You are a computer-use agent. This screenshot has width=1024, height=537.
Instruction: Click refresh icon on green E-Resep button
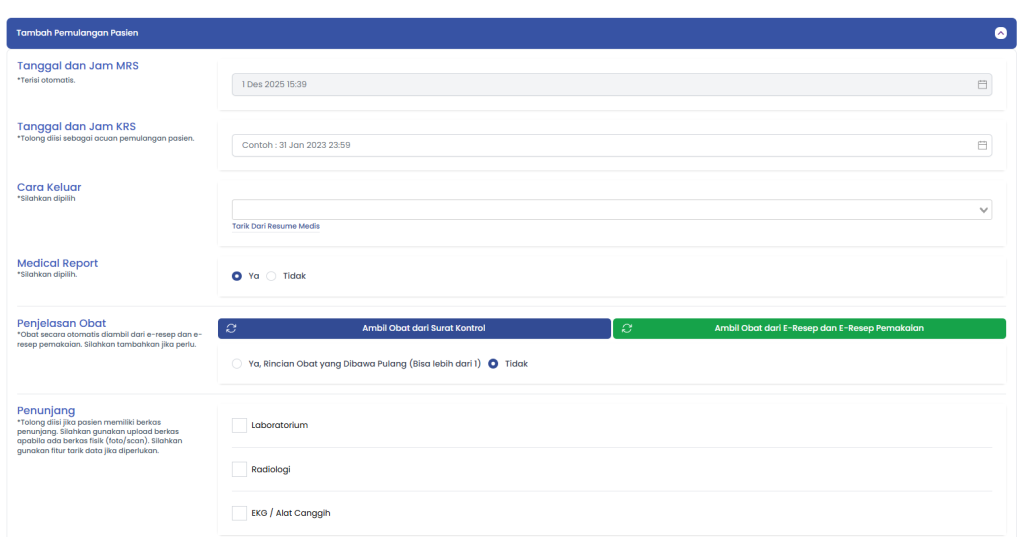click(627, 328)
